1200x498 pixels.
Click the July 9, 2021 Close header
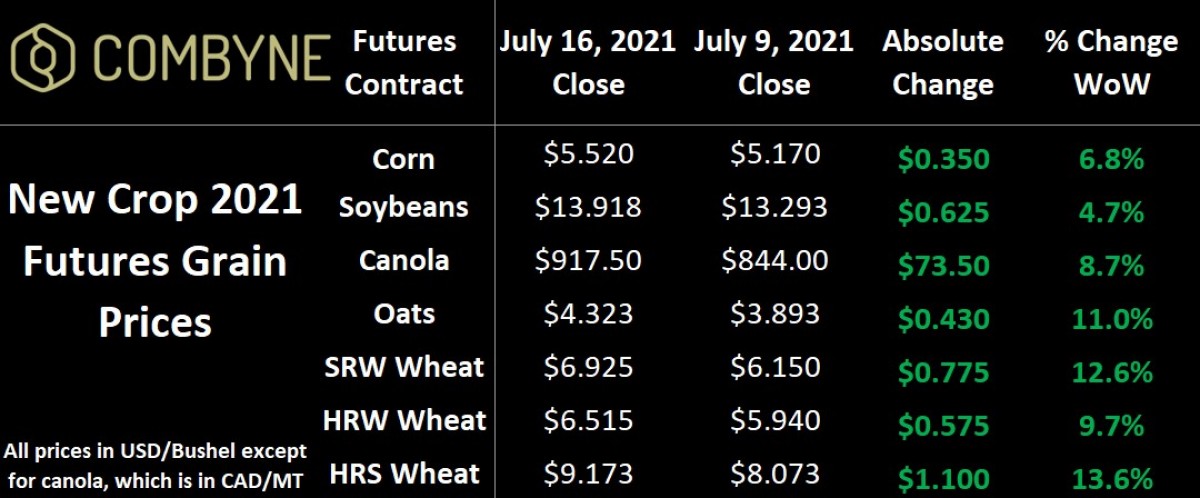(772, 62)
